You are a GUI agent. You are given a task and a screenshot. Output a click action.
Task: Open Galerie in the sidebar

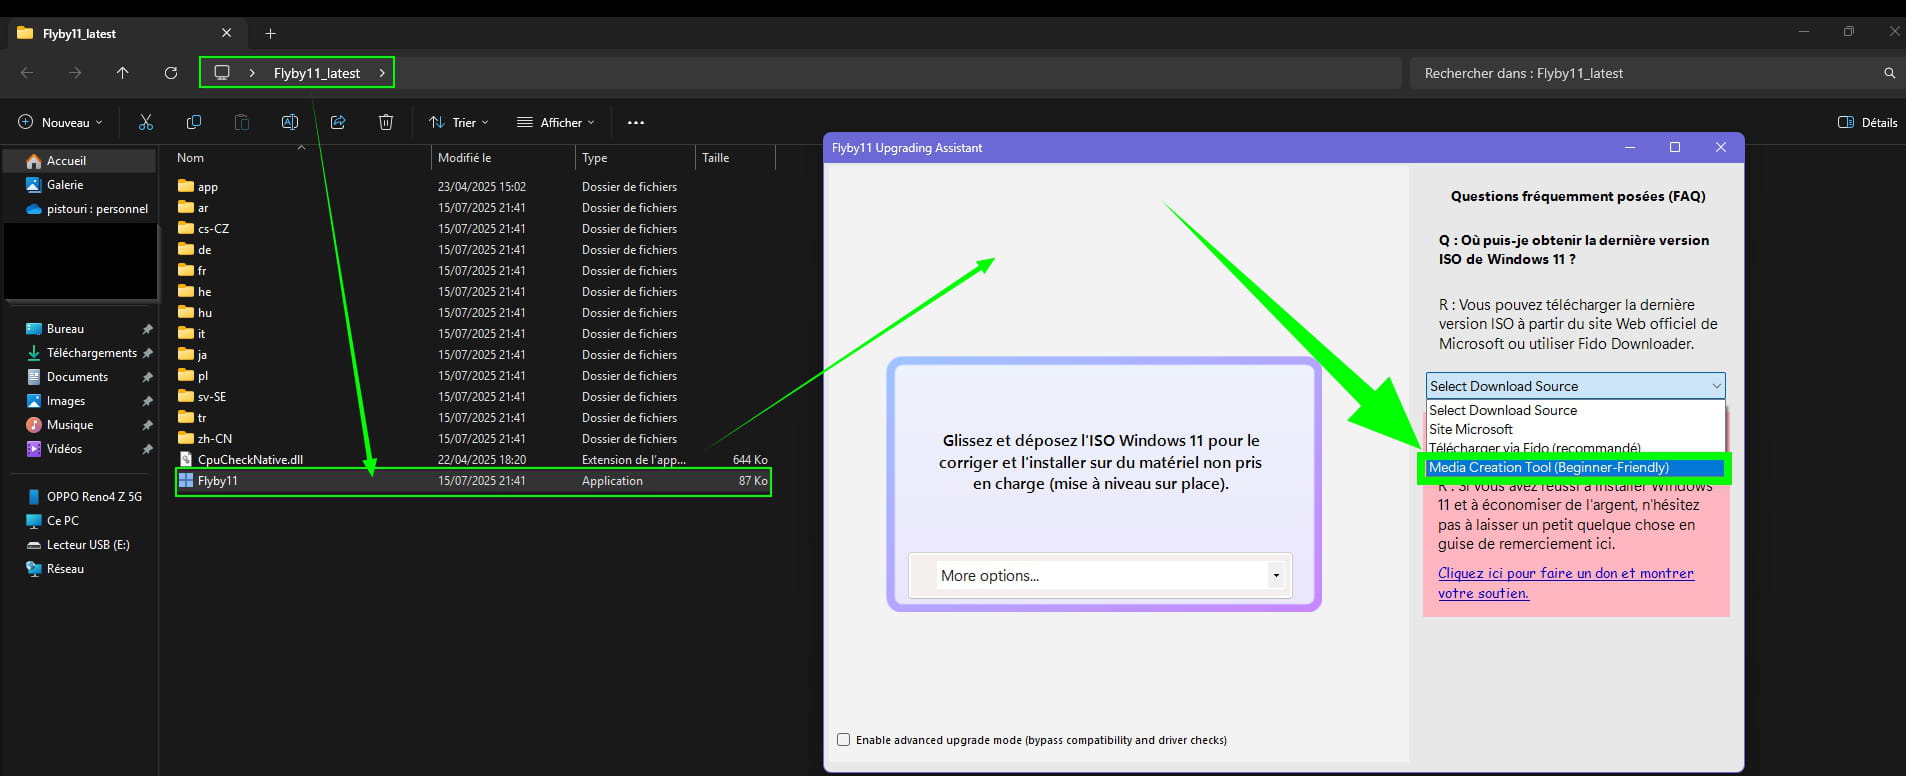tap(54, 185)
